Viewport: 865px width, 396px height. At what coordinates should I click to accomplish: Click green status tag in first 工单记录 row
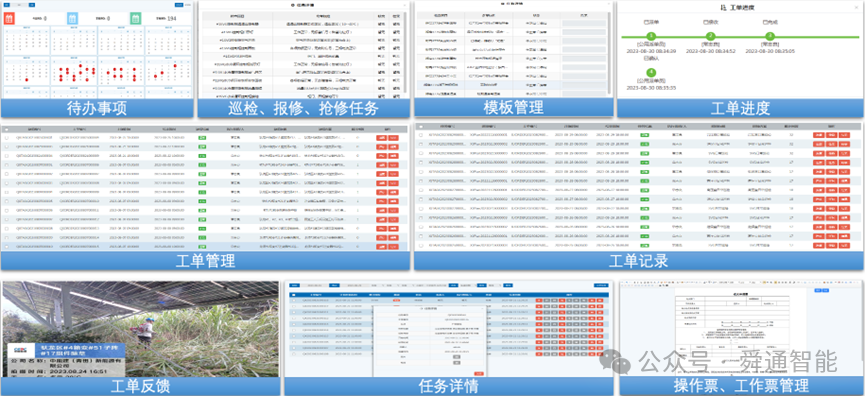(x=644, y=135)
